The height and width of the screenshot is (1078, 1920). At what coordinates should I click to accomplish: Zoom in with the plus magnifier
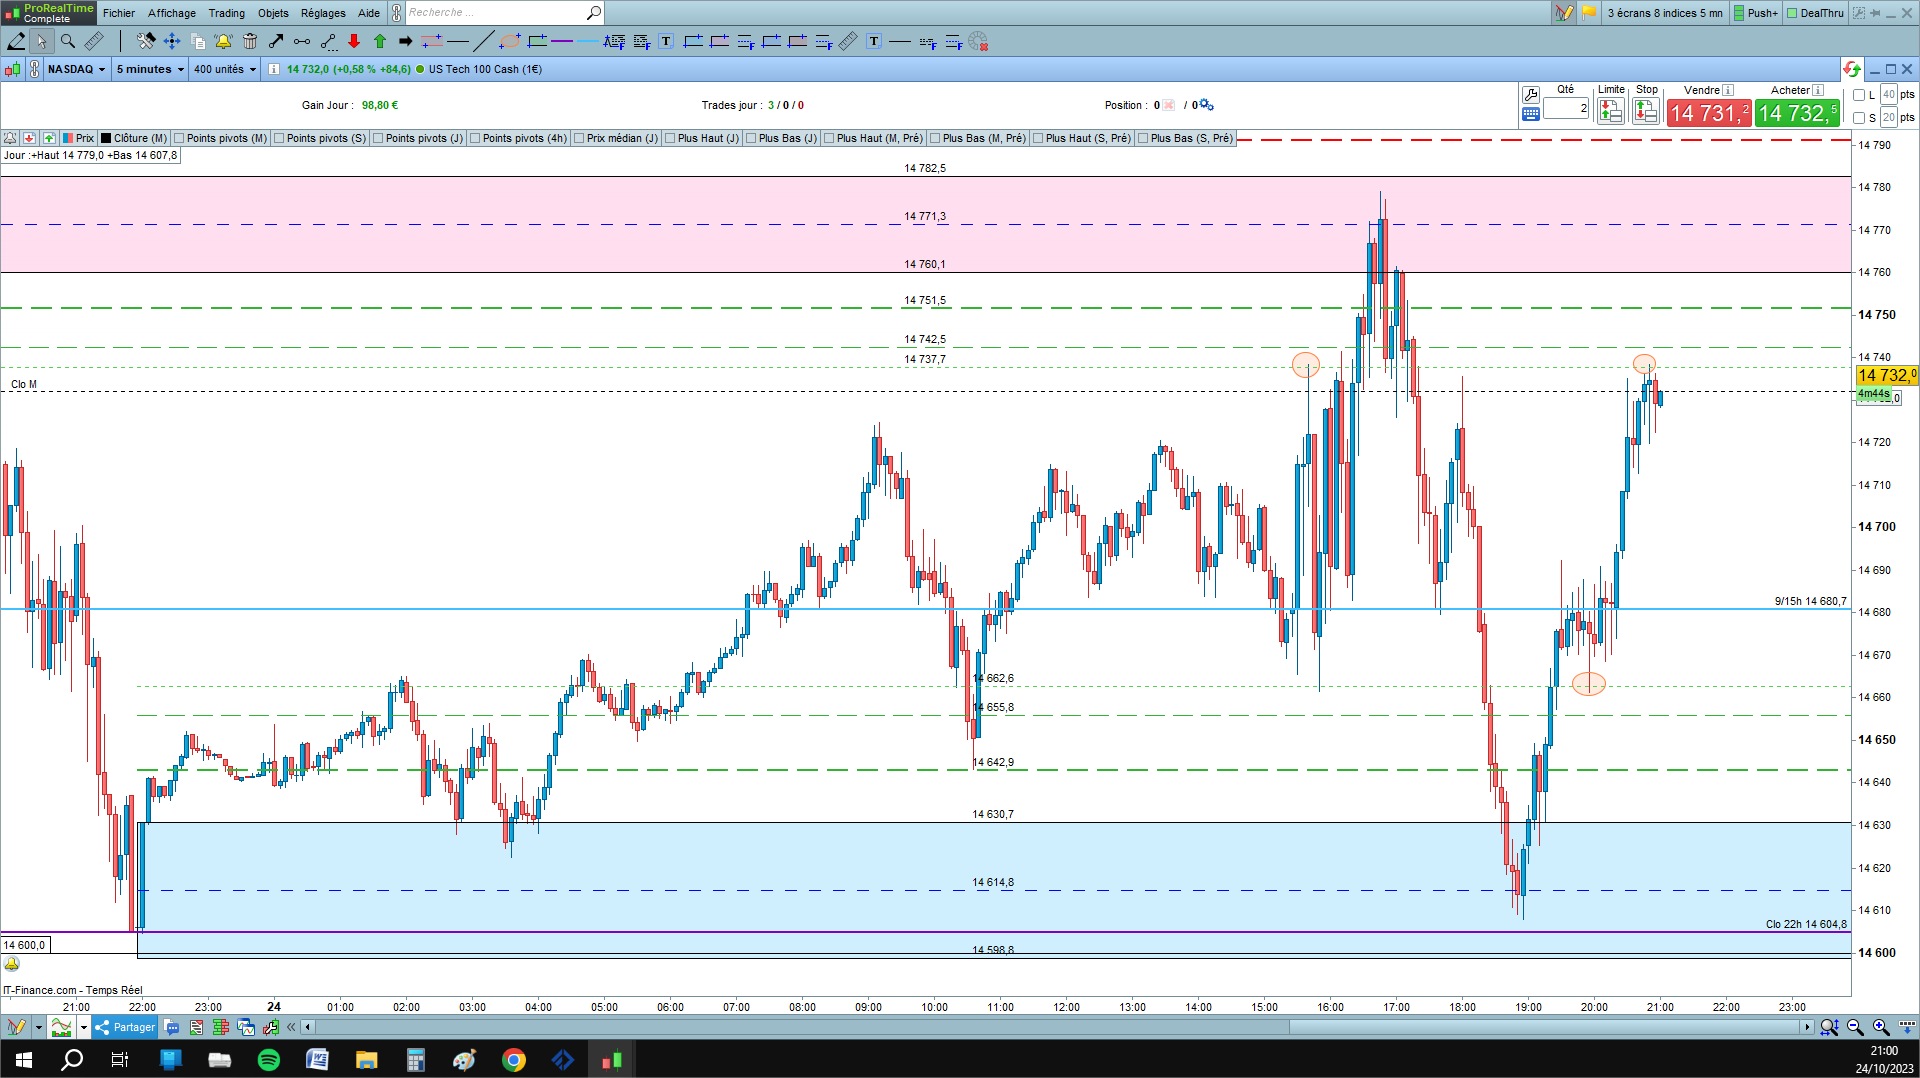1881,1027
